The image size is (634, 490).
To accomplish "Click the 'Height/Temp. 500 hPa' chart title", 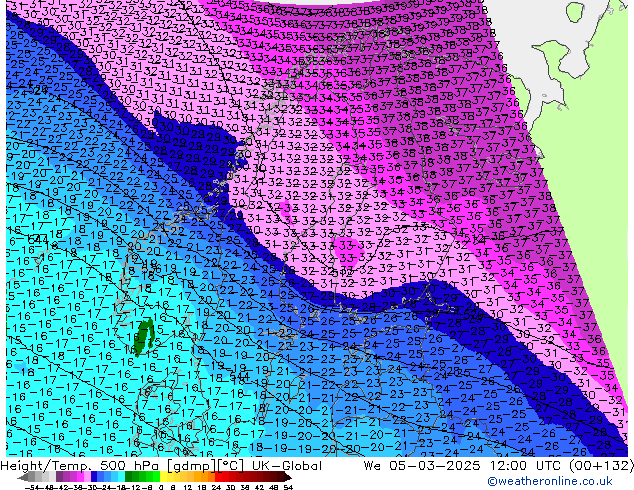I will click(x=80, y=466).
